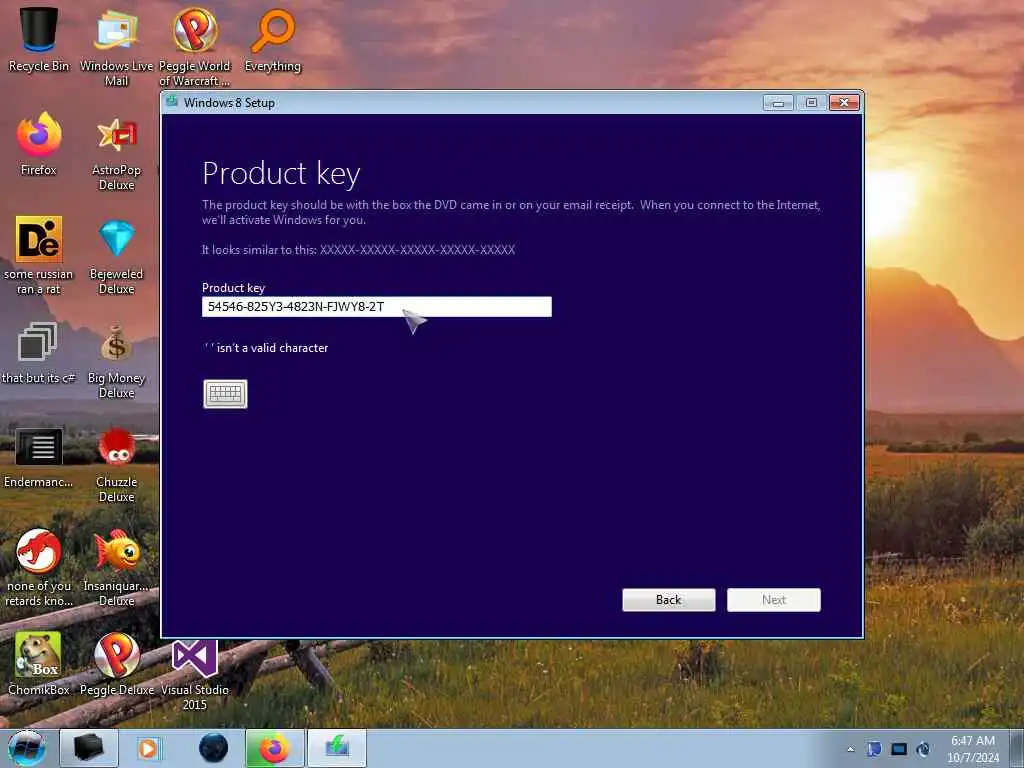Open the on-screen keyboard icon

225,394
